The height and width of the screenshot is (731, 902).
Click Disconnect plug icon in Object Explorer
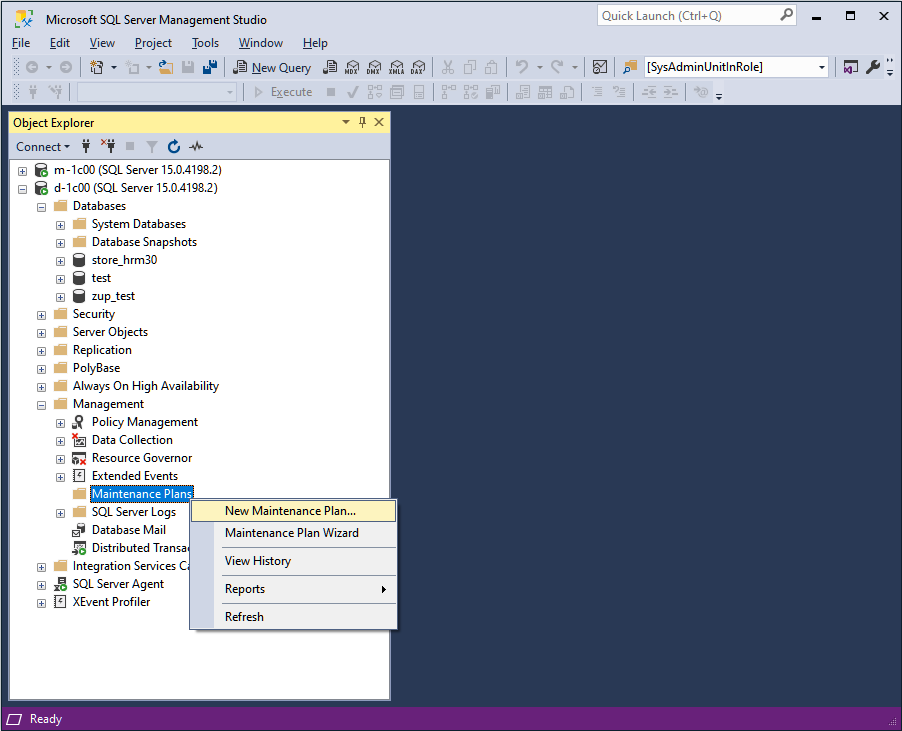pos(108,146)
